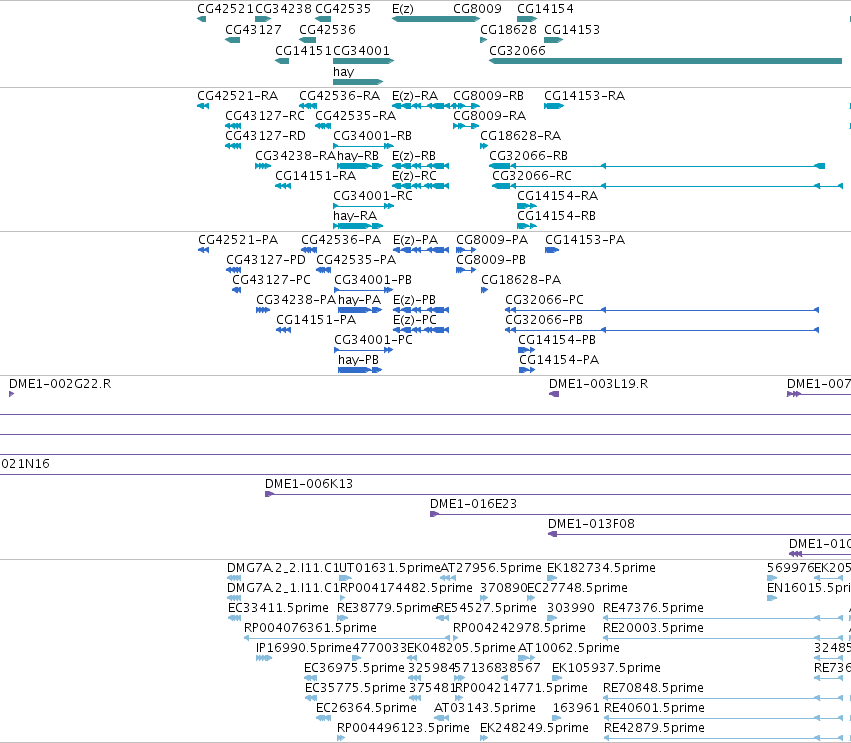Select protein CG43127-PC

click(x=271, y=280)
